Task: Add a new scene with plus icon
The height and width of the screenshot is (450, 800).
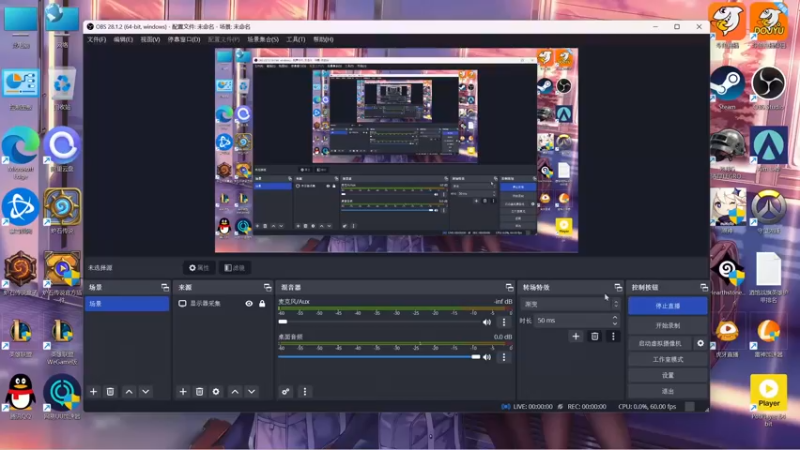Action: [93, 392]
